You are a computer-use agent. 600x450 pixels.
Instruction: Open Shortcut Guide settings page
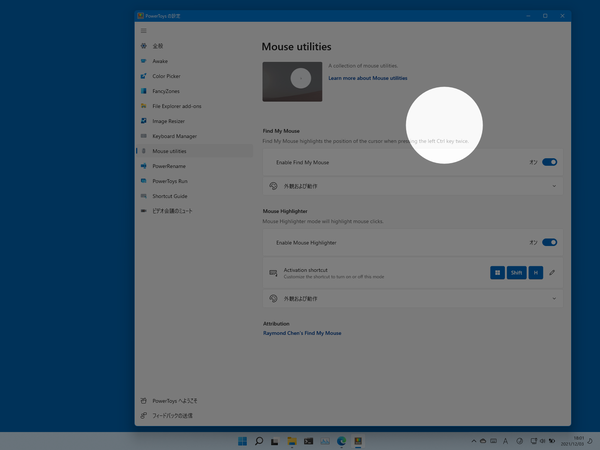(x=169, y=196)
